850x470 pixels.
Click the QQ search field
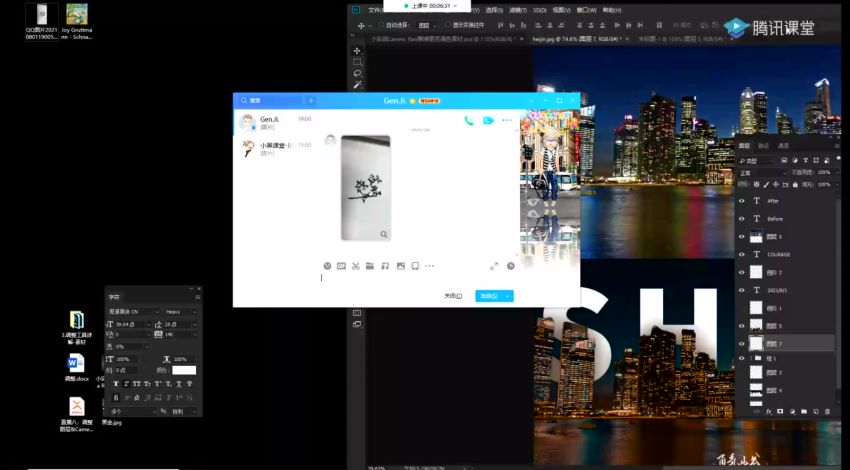point(271,100)
